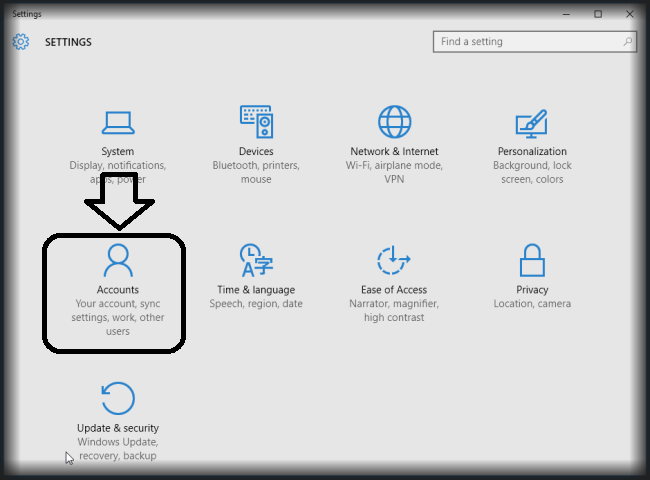
Task: Click 'Windows Update, recovery, backup' description
Action: 118,449
